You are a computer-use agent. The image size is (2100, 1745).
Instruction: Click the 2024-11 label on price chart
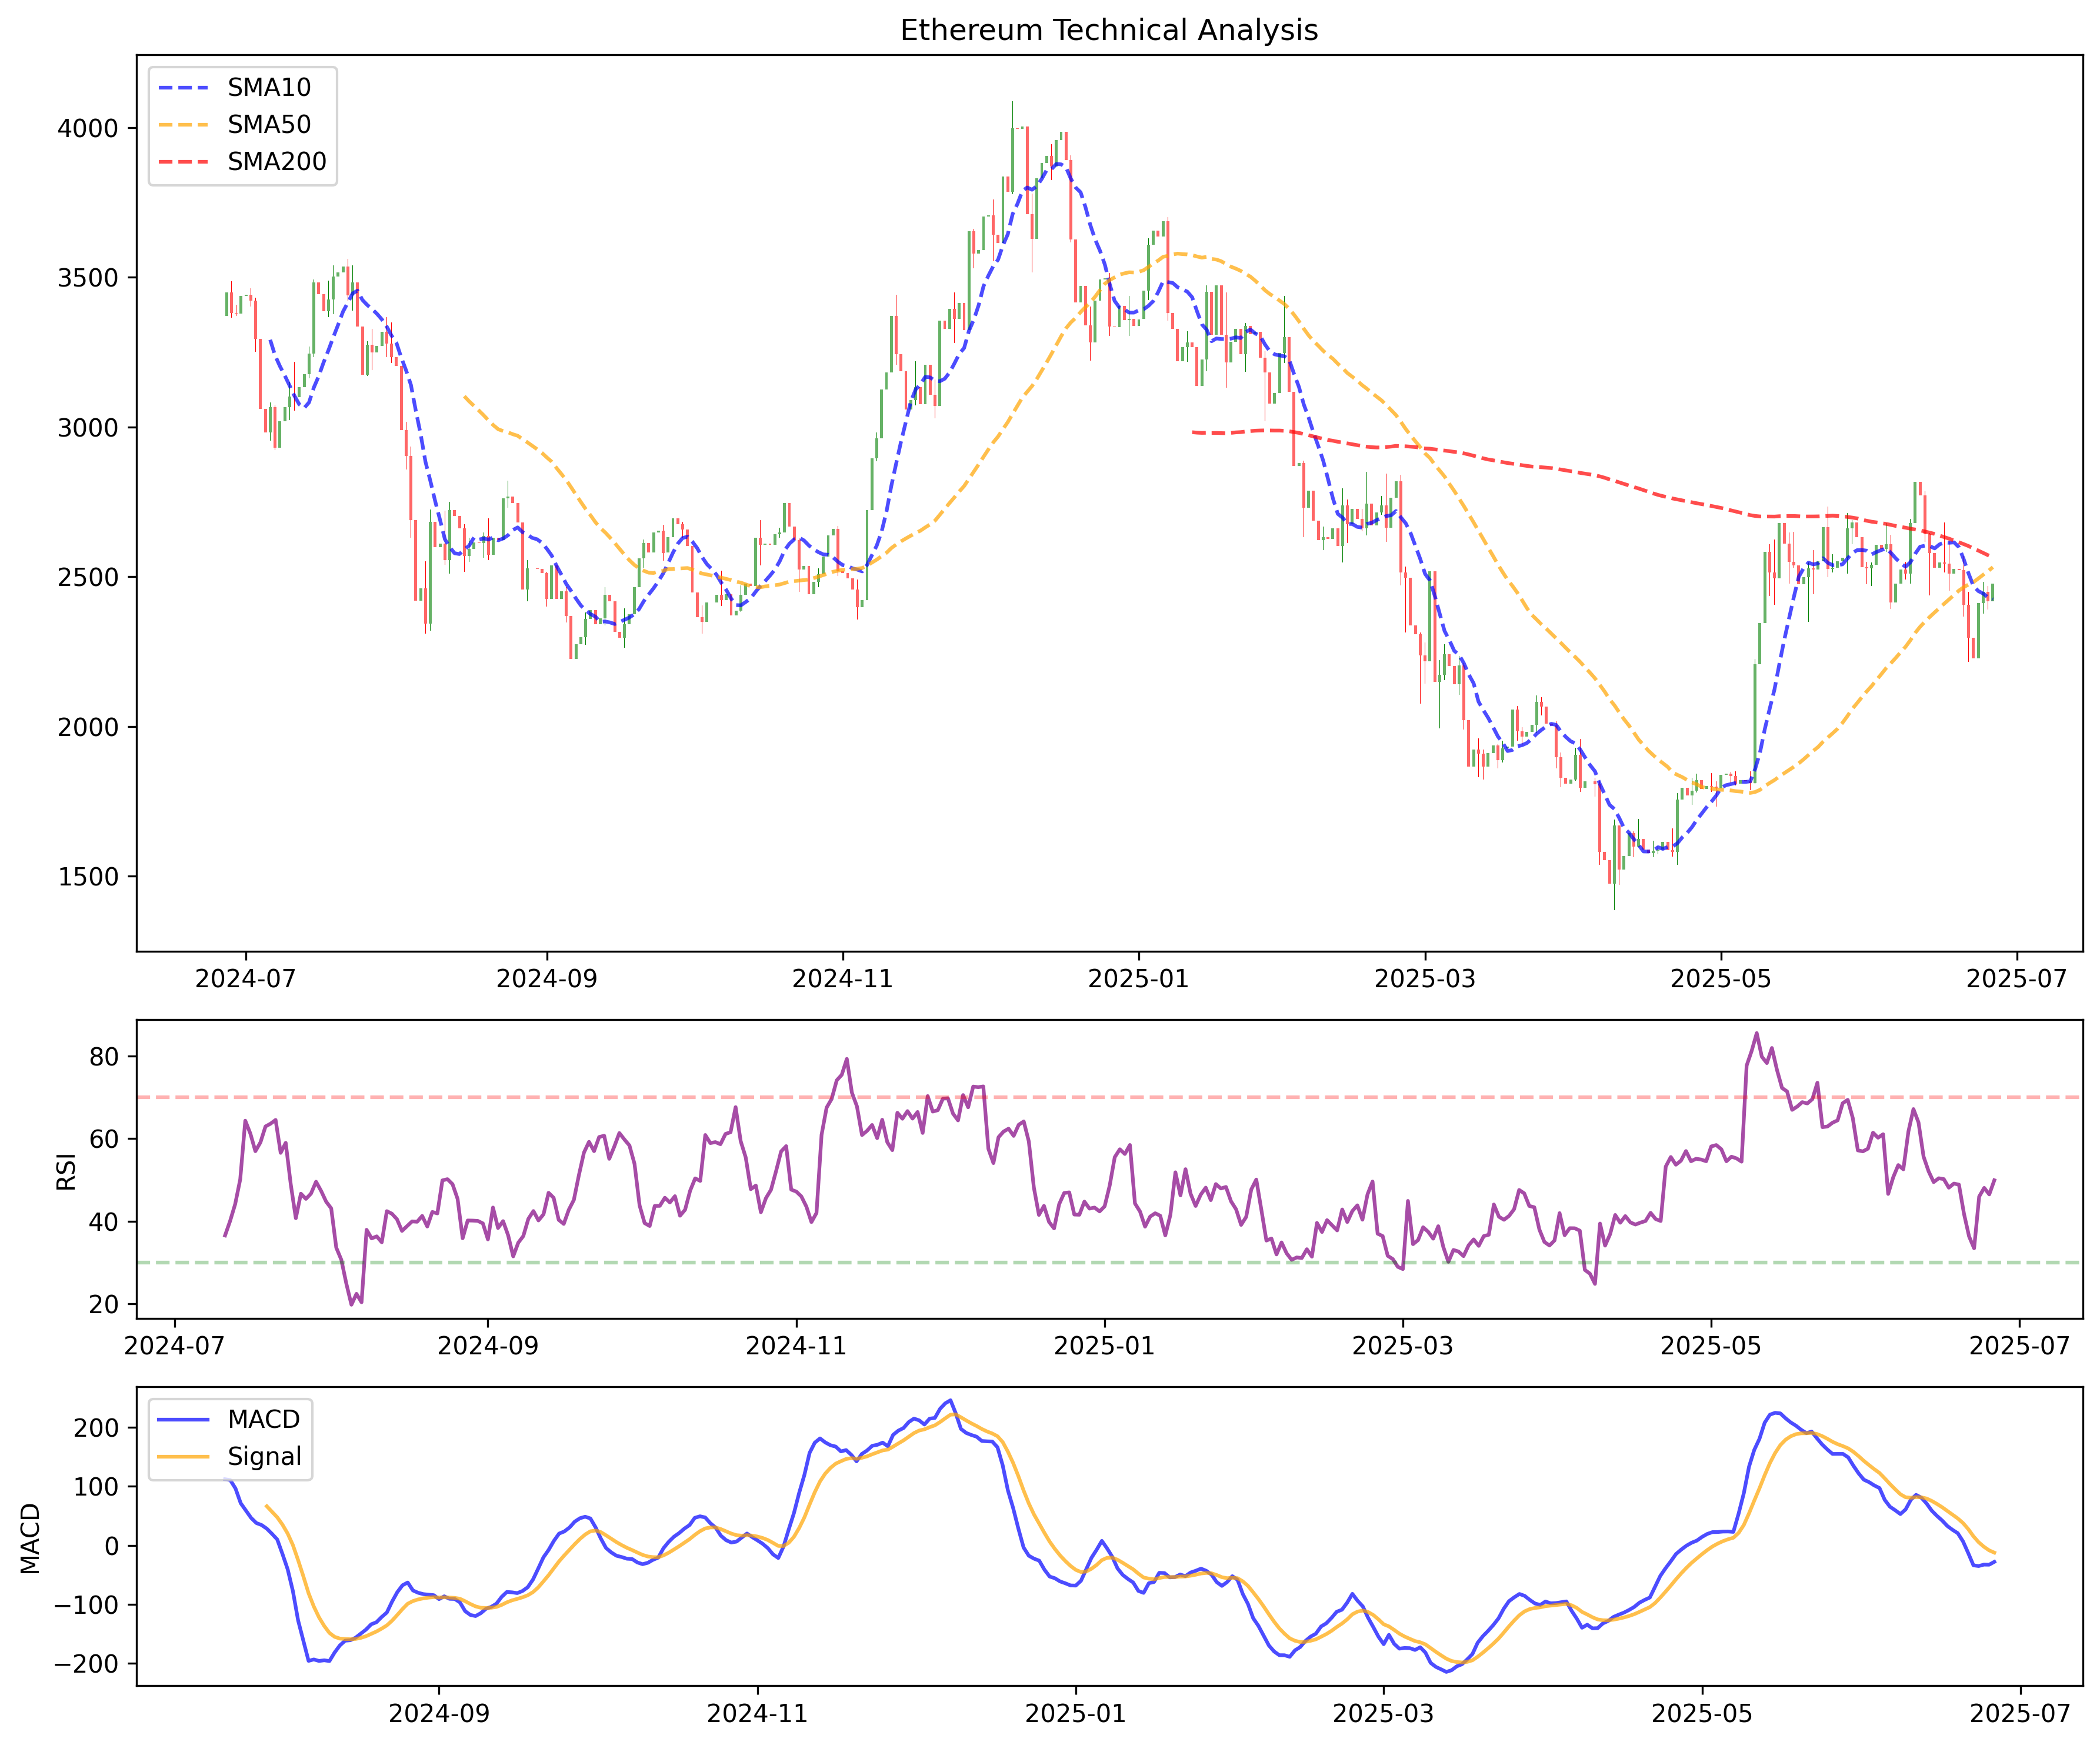click(x=842, y=979)
